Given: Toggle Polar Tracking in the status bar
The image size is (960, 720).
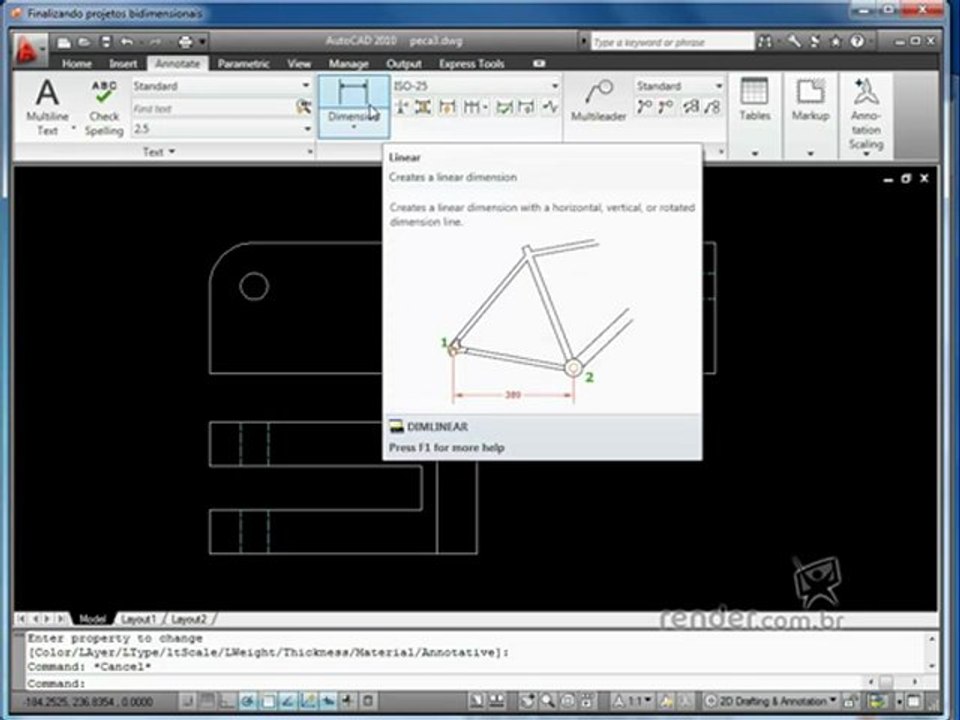Looking at the screenshot, I should point(247,701).
